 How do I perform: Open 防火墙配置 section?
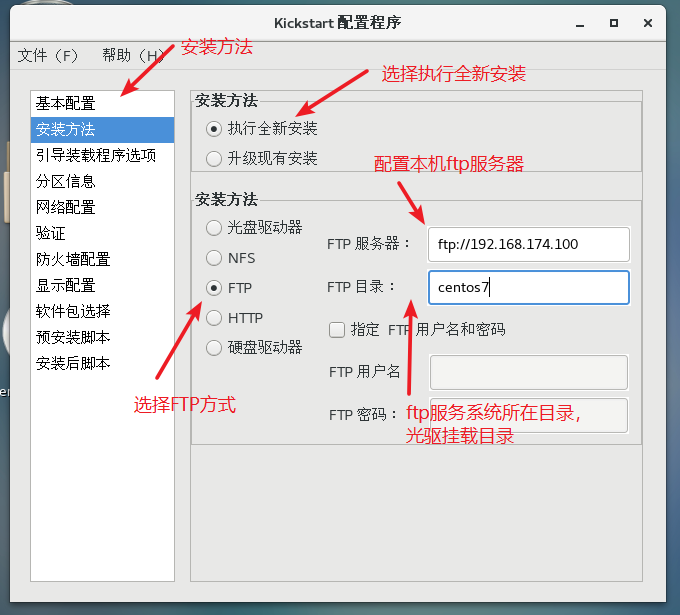point(102,259)
